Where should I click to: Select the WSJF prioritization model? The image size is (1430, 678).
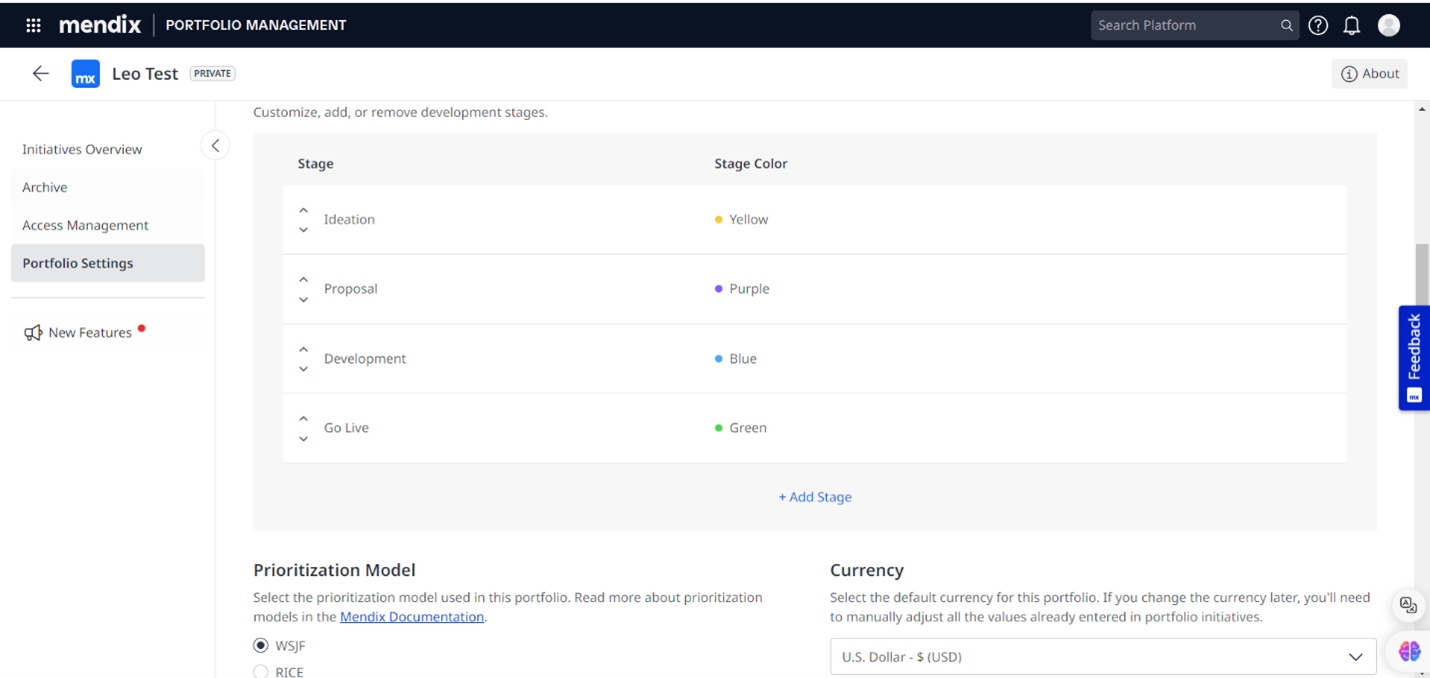[x=259, y=645]
